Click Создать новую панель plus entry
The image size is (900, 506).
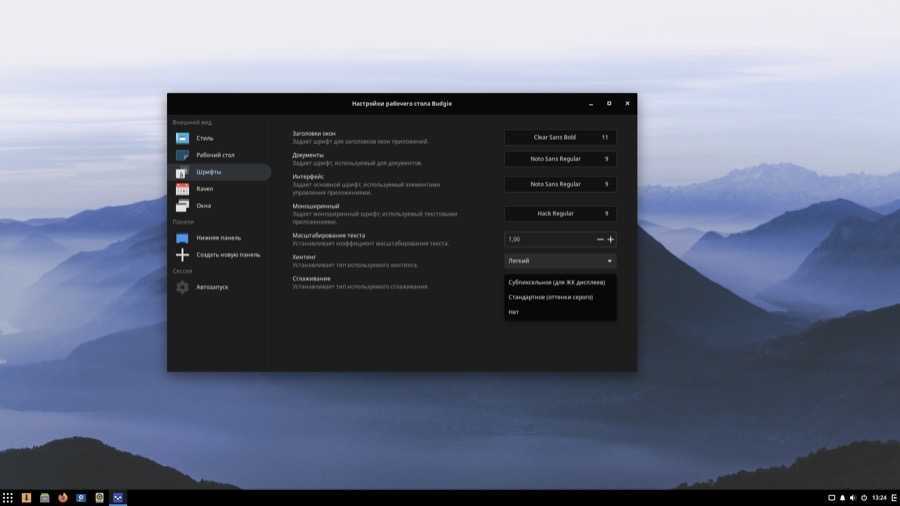219,255
